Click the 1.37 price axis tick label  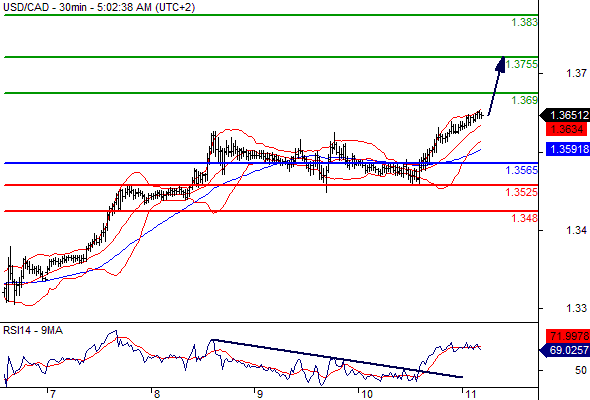pos(576,73)
